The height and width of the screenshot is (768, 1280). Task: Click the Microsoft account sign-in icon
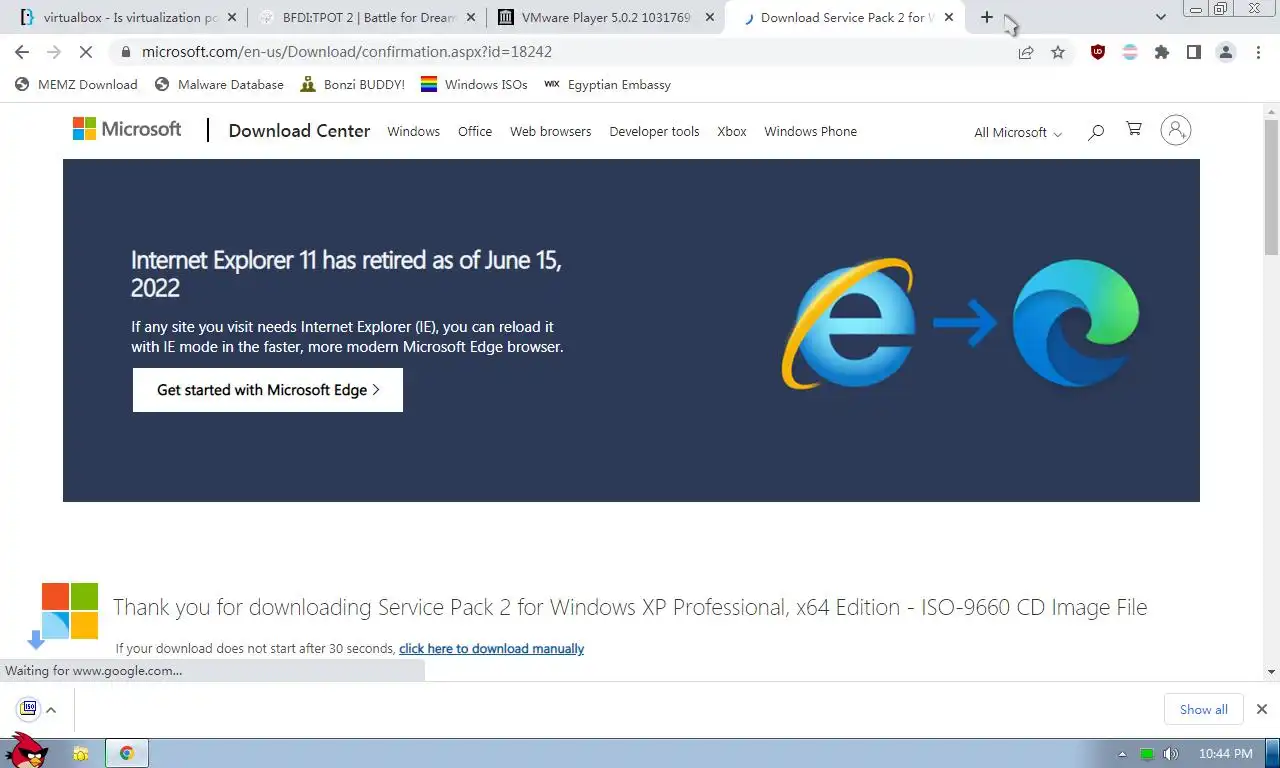tap(1176, 130)
